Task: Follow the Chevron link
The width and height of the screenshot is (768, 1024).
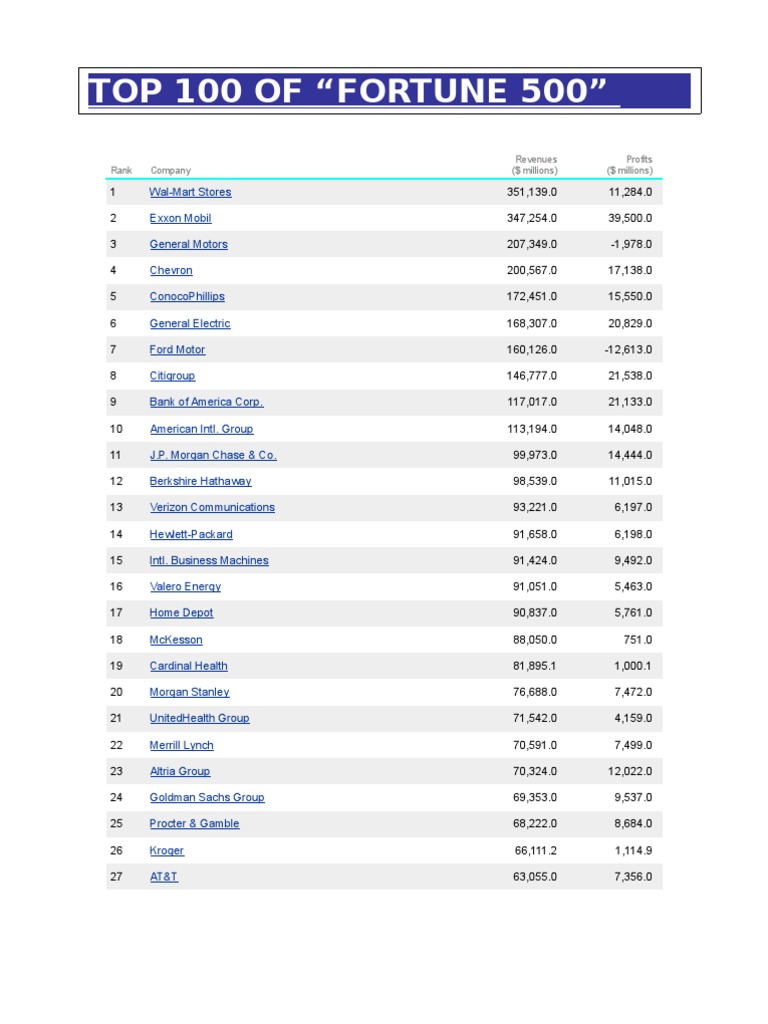Action: pos(171,271)
